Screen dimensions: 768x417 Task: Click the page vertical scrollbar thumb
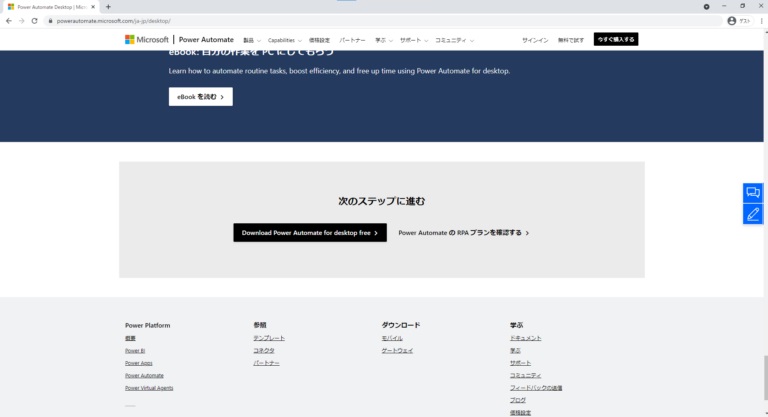point(766,378)
